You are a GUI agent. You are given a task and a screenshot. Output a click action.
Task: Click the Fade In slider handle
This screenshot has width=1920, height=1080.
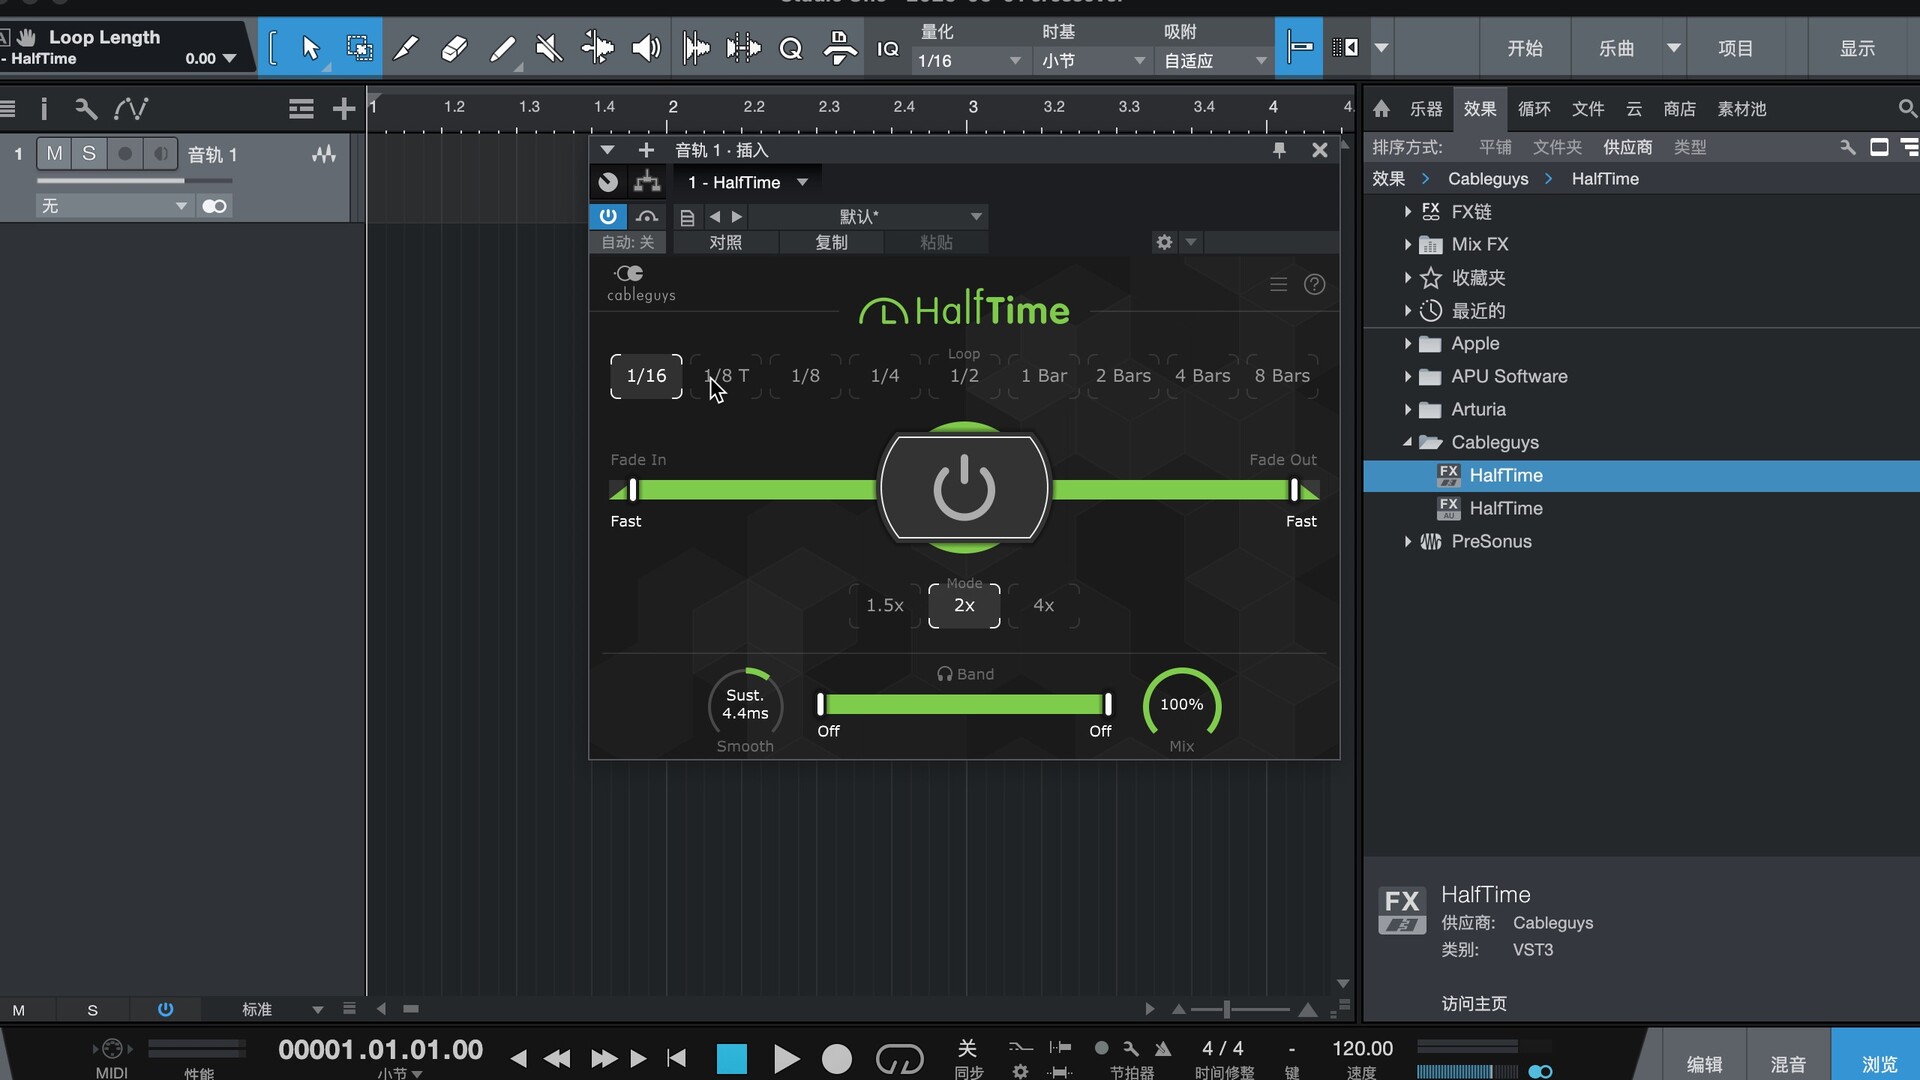point(633,489)
